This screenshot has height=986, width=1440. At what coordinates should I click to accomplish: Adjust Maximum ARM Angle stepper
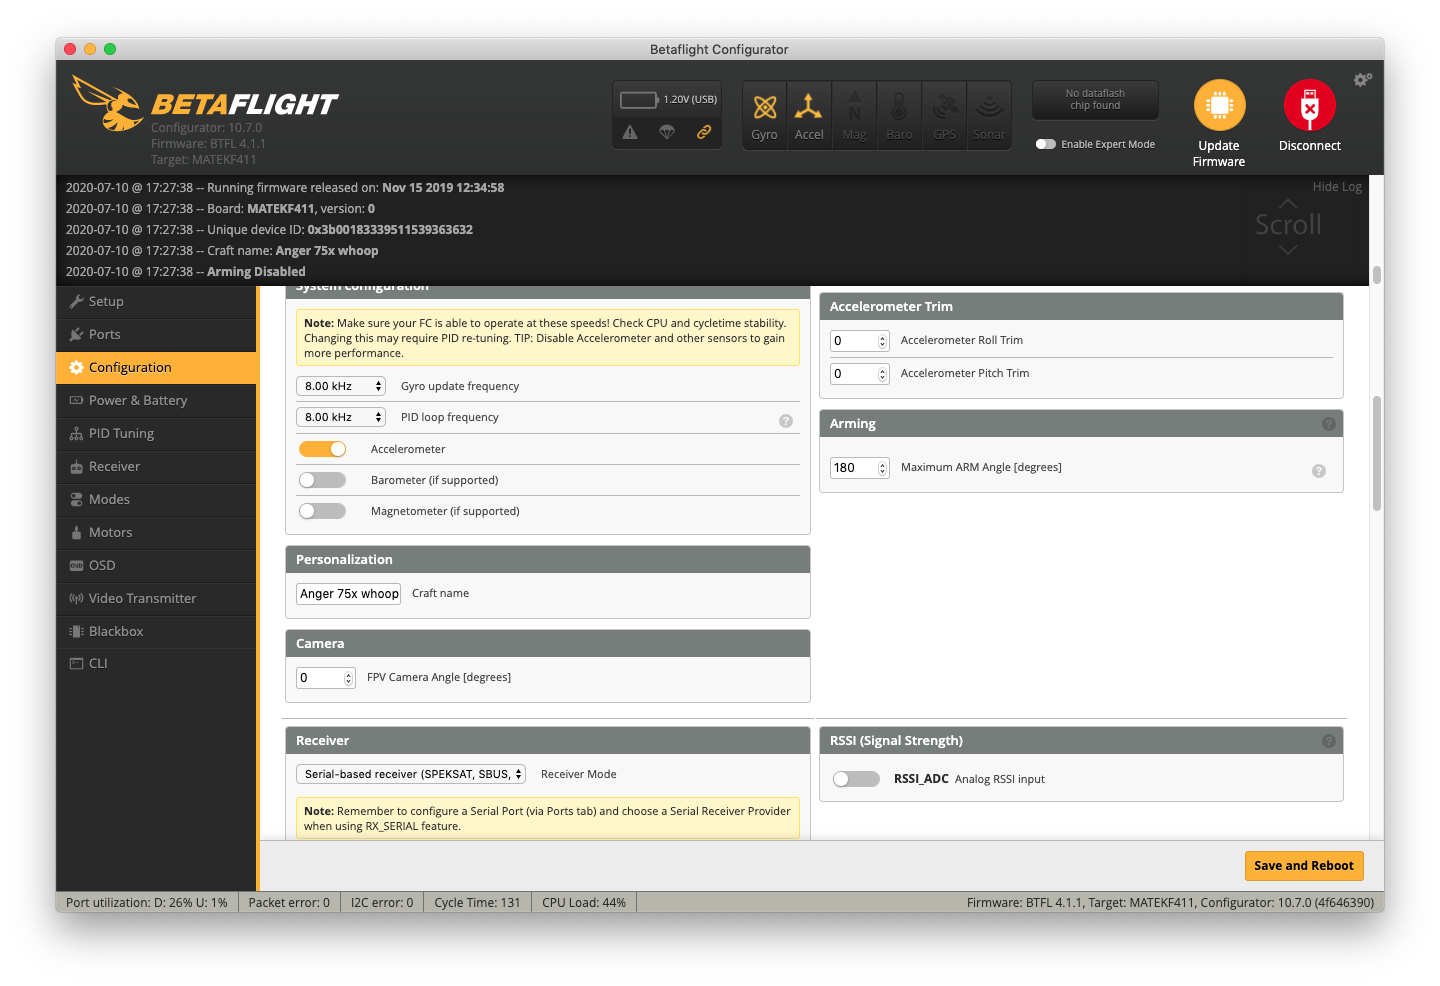click(x=882, y=468)
